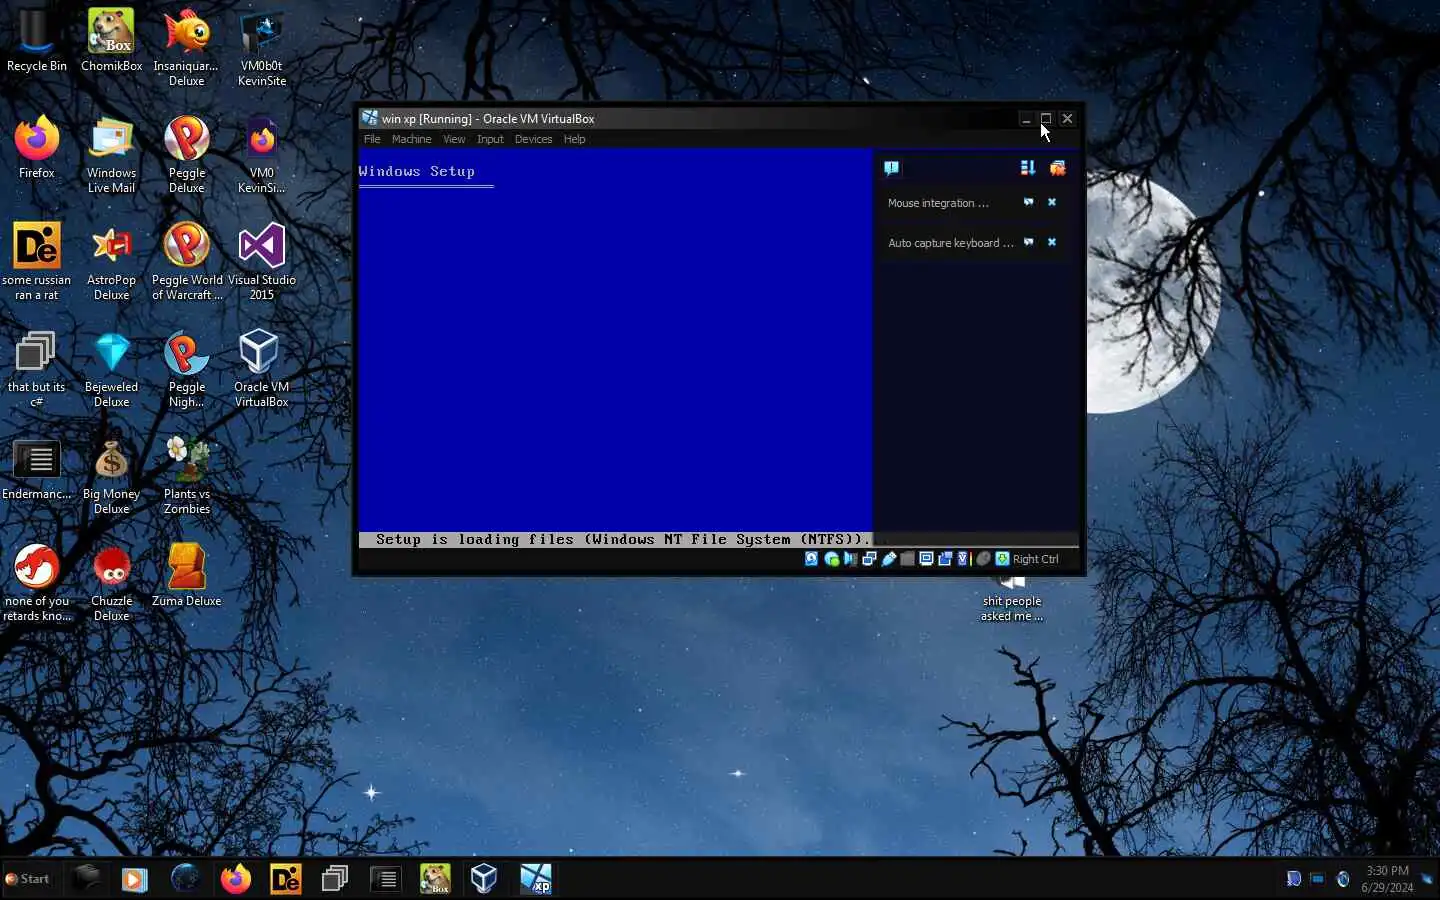
Task: Click the USB devices status icon
Action: pos(888,559)
